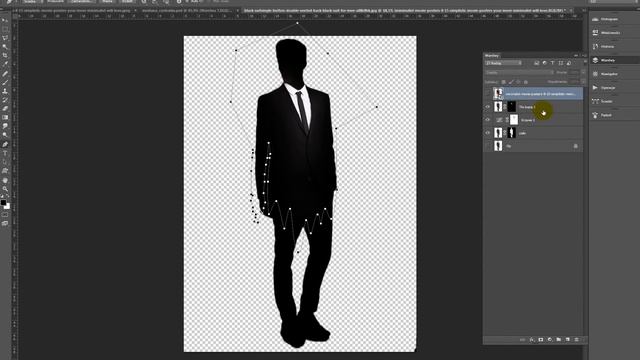Select the Move tool

5,20
